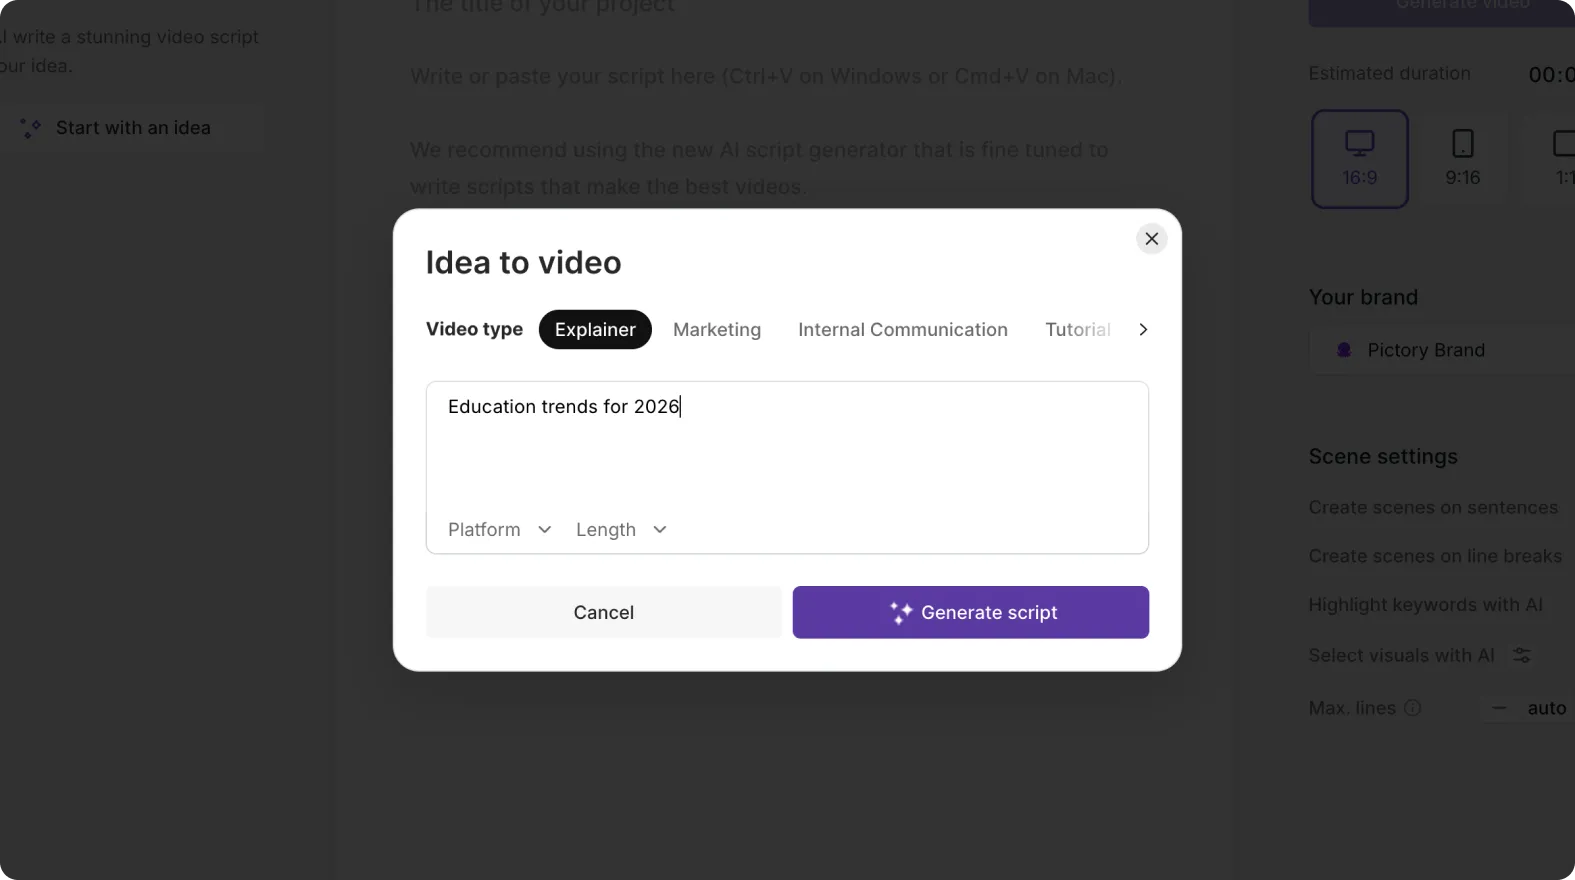Enable Highlight keywords with AI

[x=1426, y=604]
